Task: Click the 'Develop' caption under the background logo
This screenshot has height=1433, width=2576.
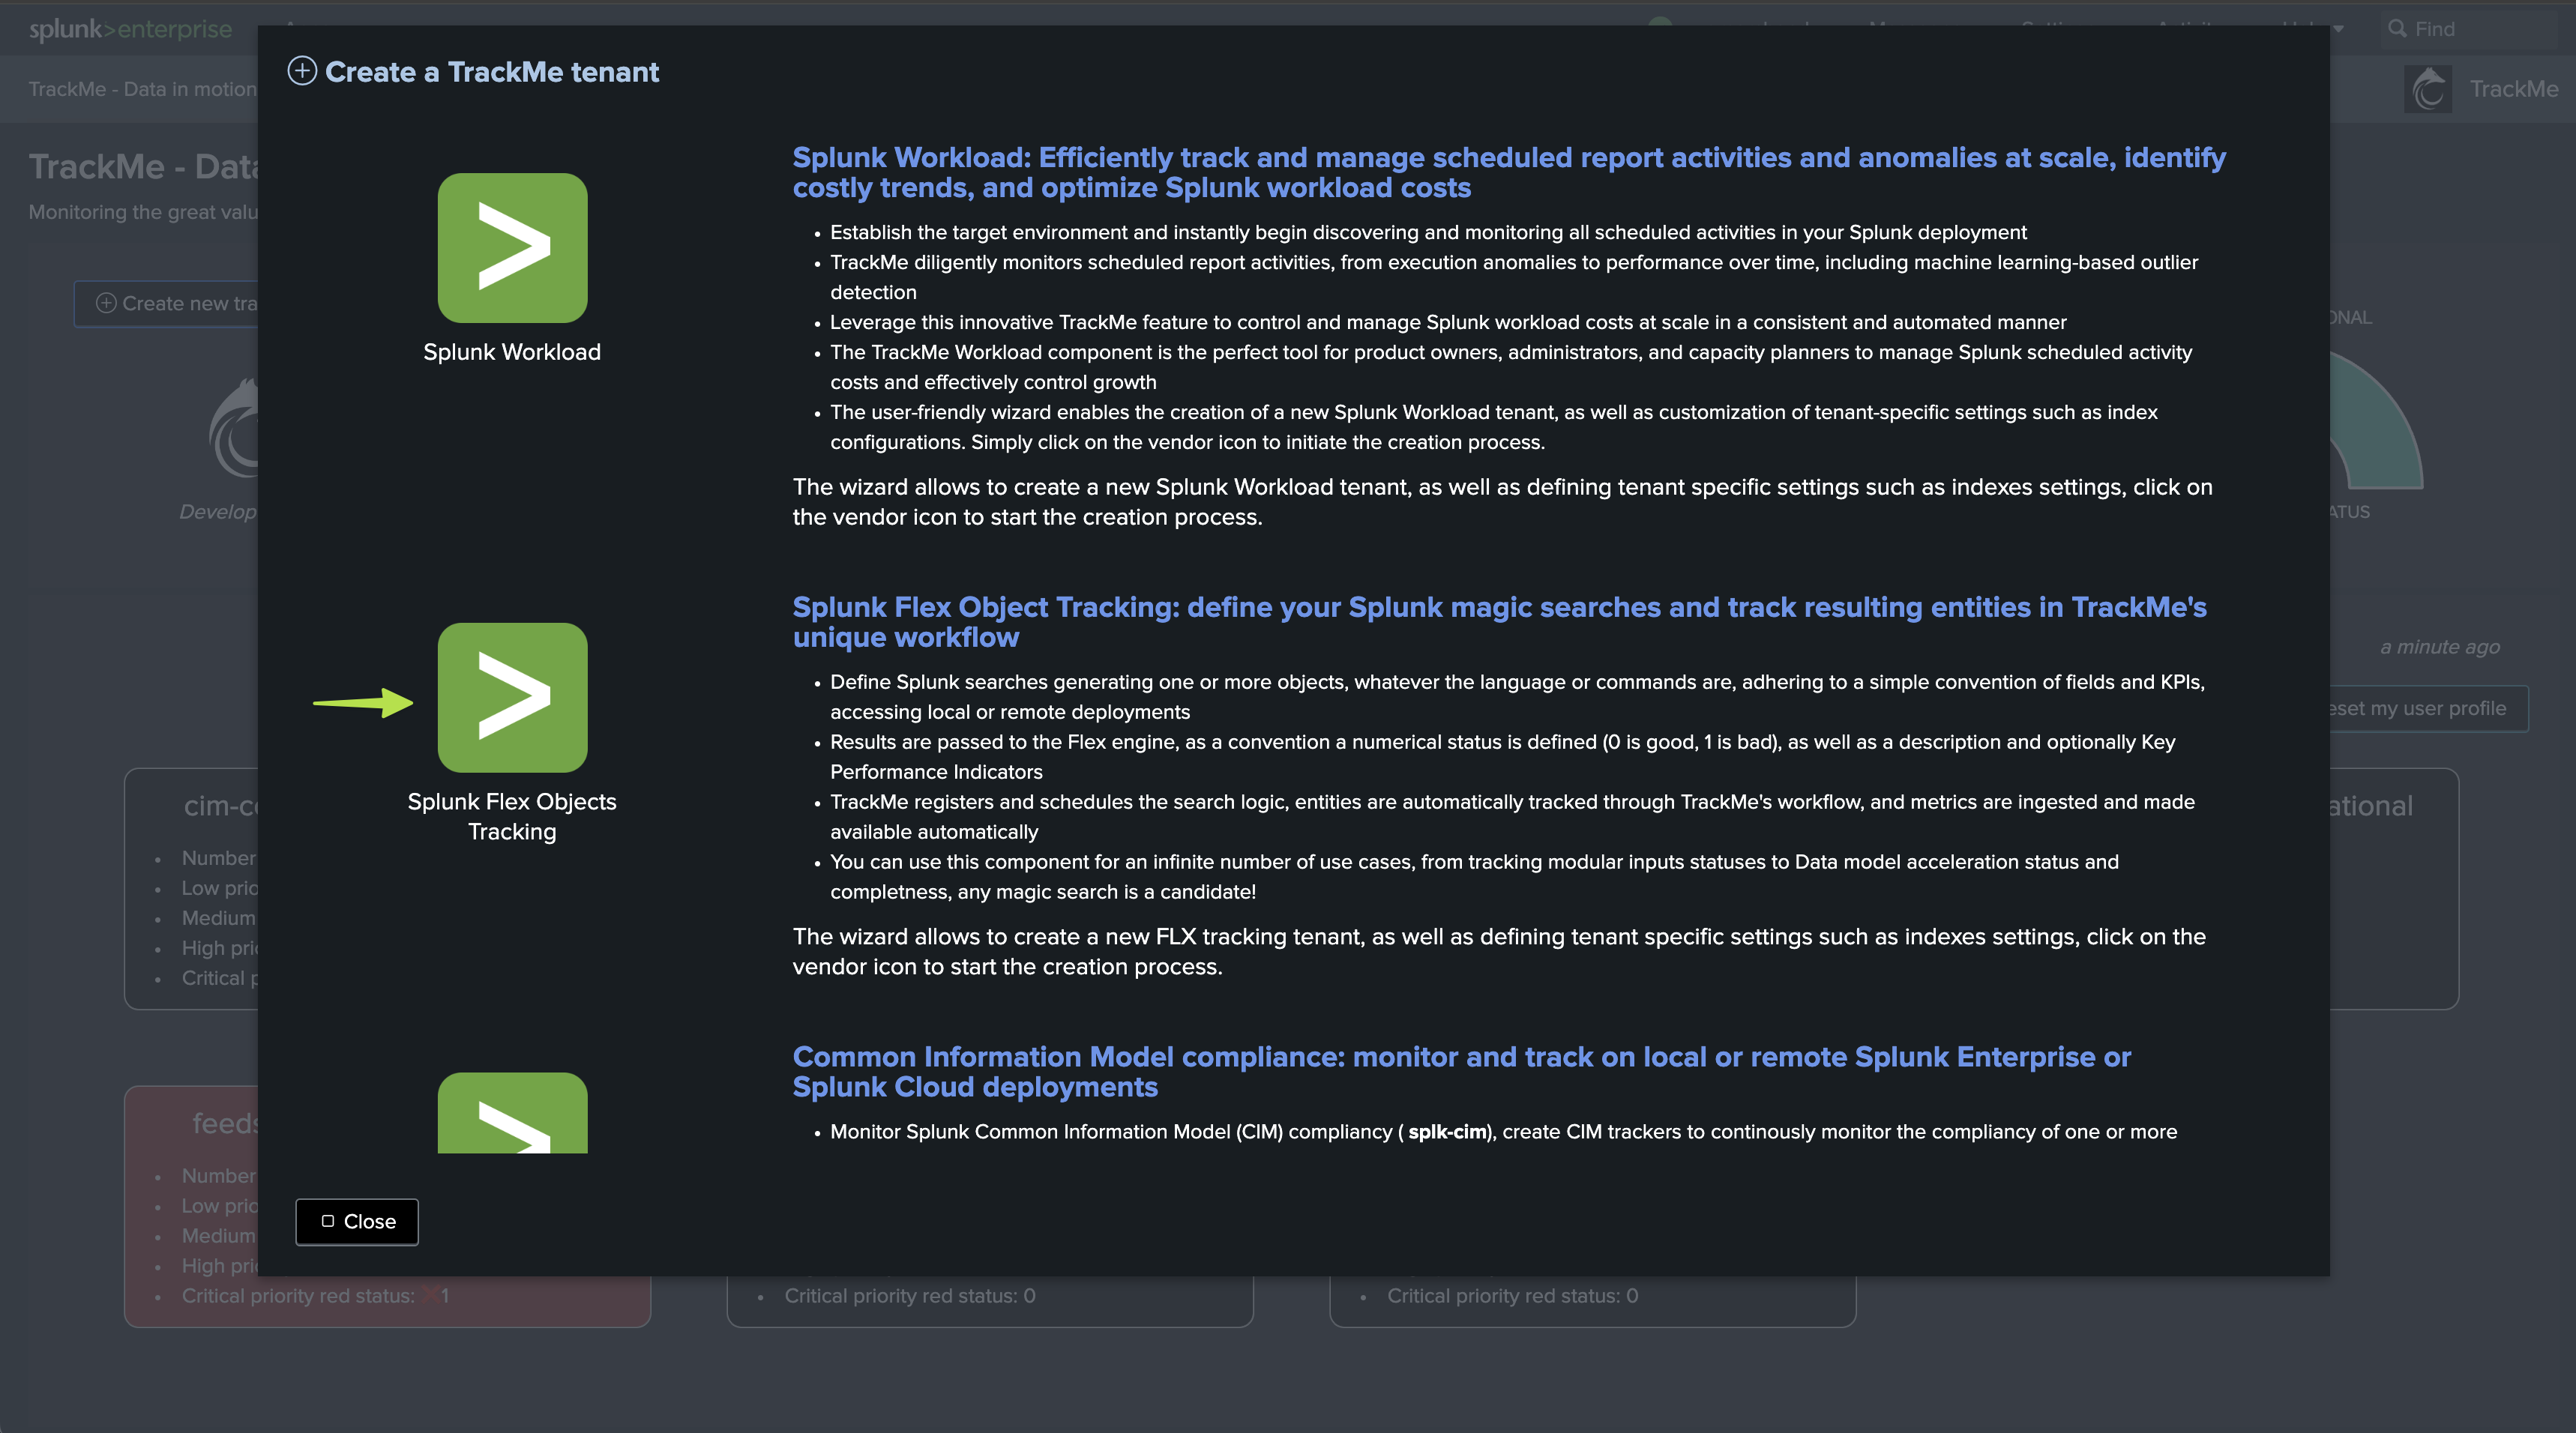Action: click(x=218, y=511)
